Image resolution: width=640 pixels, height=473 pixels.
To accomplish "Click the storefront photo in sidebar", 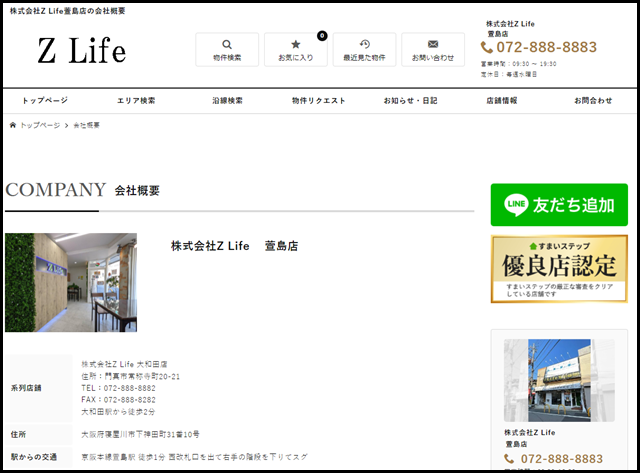I will coord(559,380).
